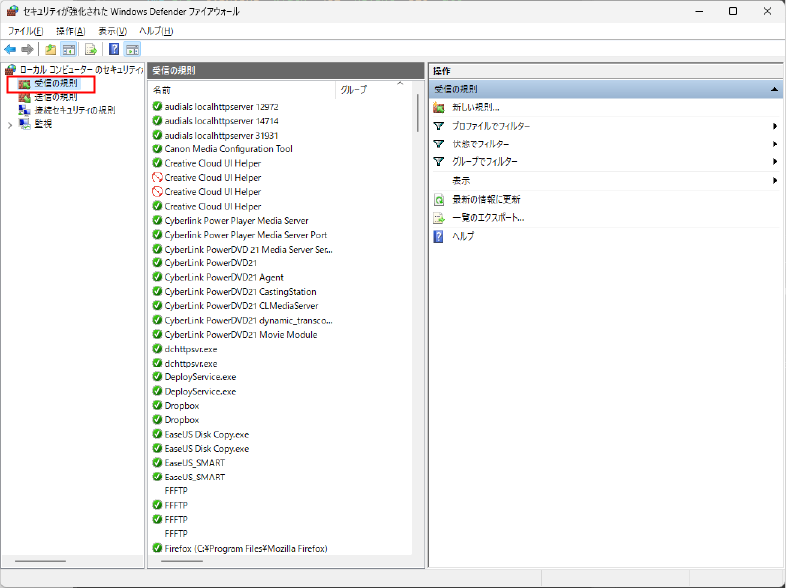Open the ファイル(F) menu

pyautogui.click(x=25, y=31)
